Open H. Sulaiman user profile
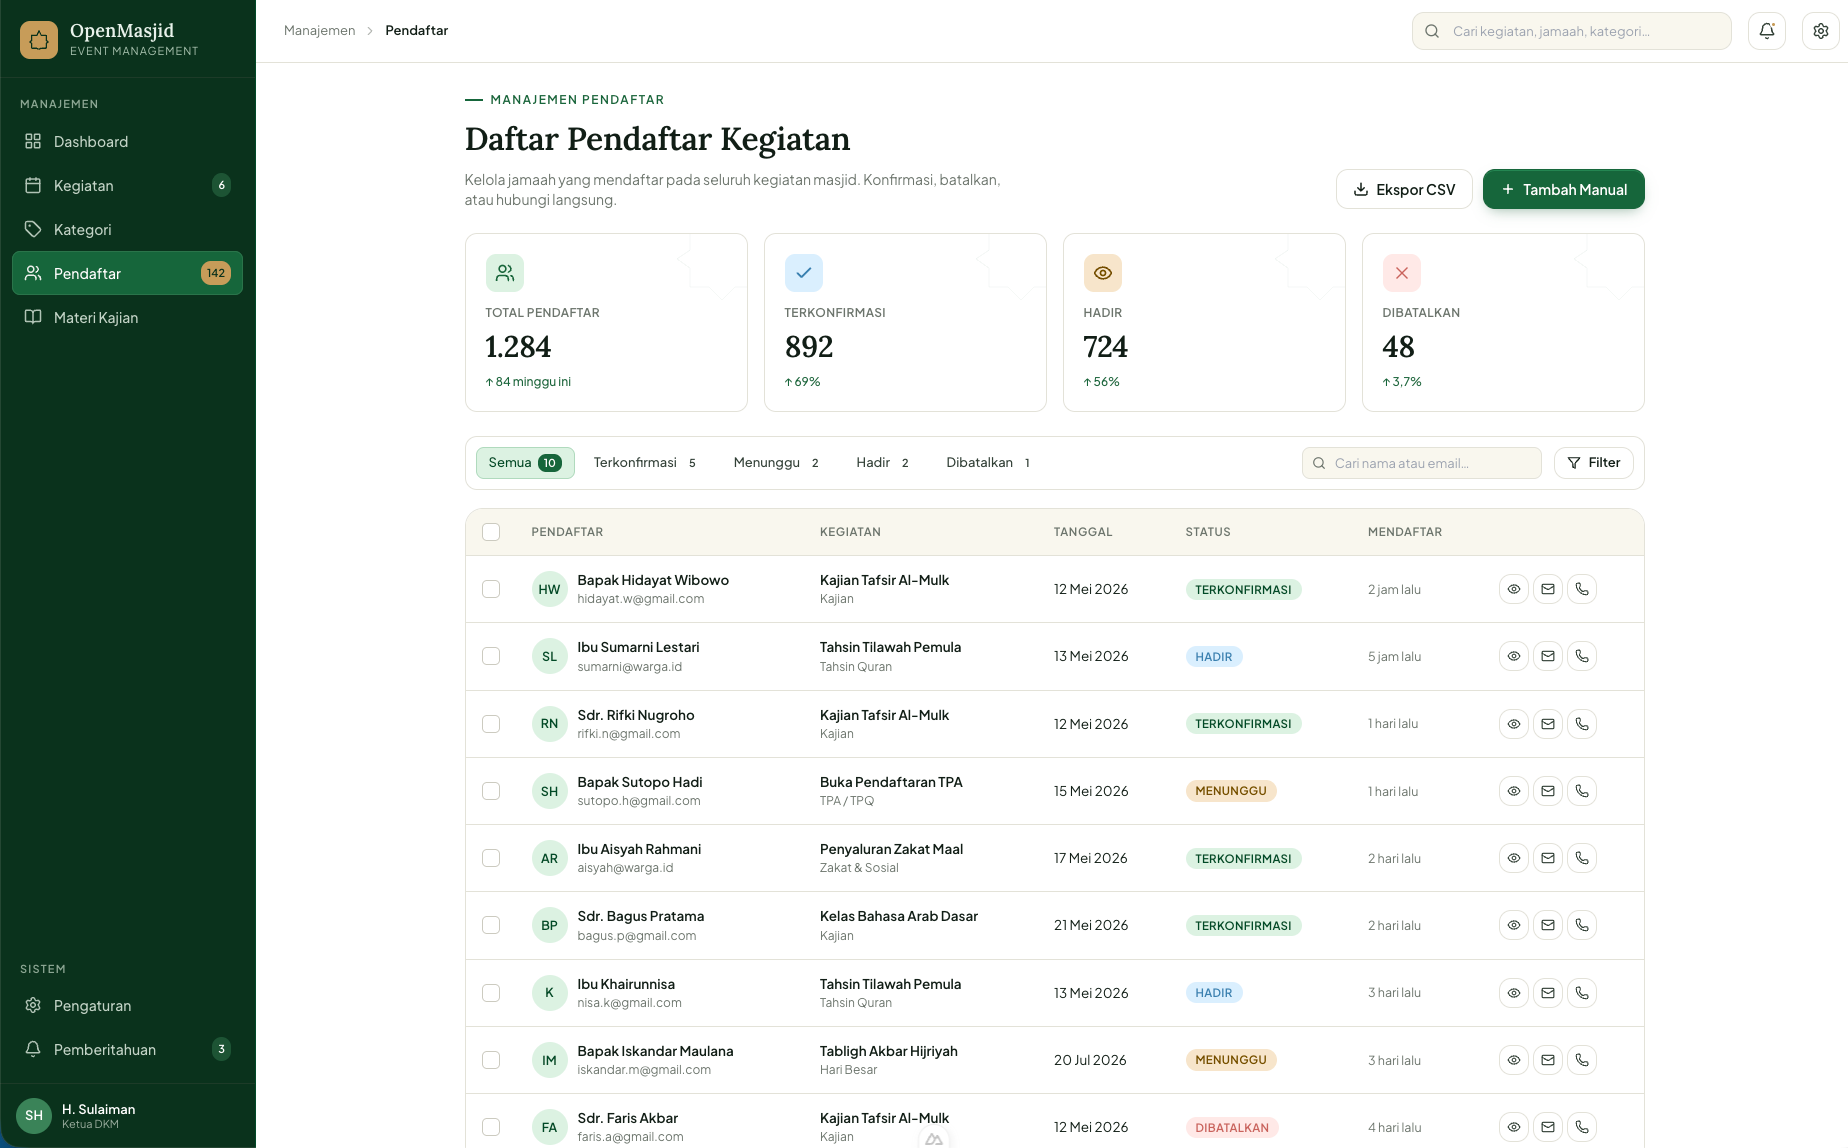Viewport: 1848px width, 1148px height. [127, 1115]
